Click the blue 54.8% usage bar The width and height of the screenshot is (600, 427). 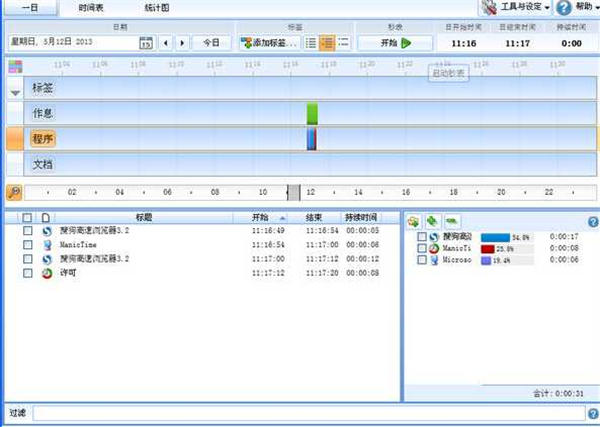point(496,238)
